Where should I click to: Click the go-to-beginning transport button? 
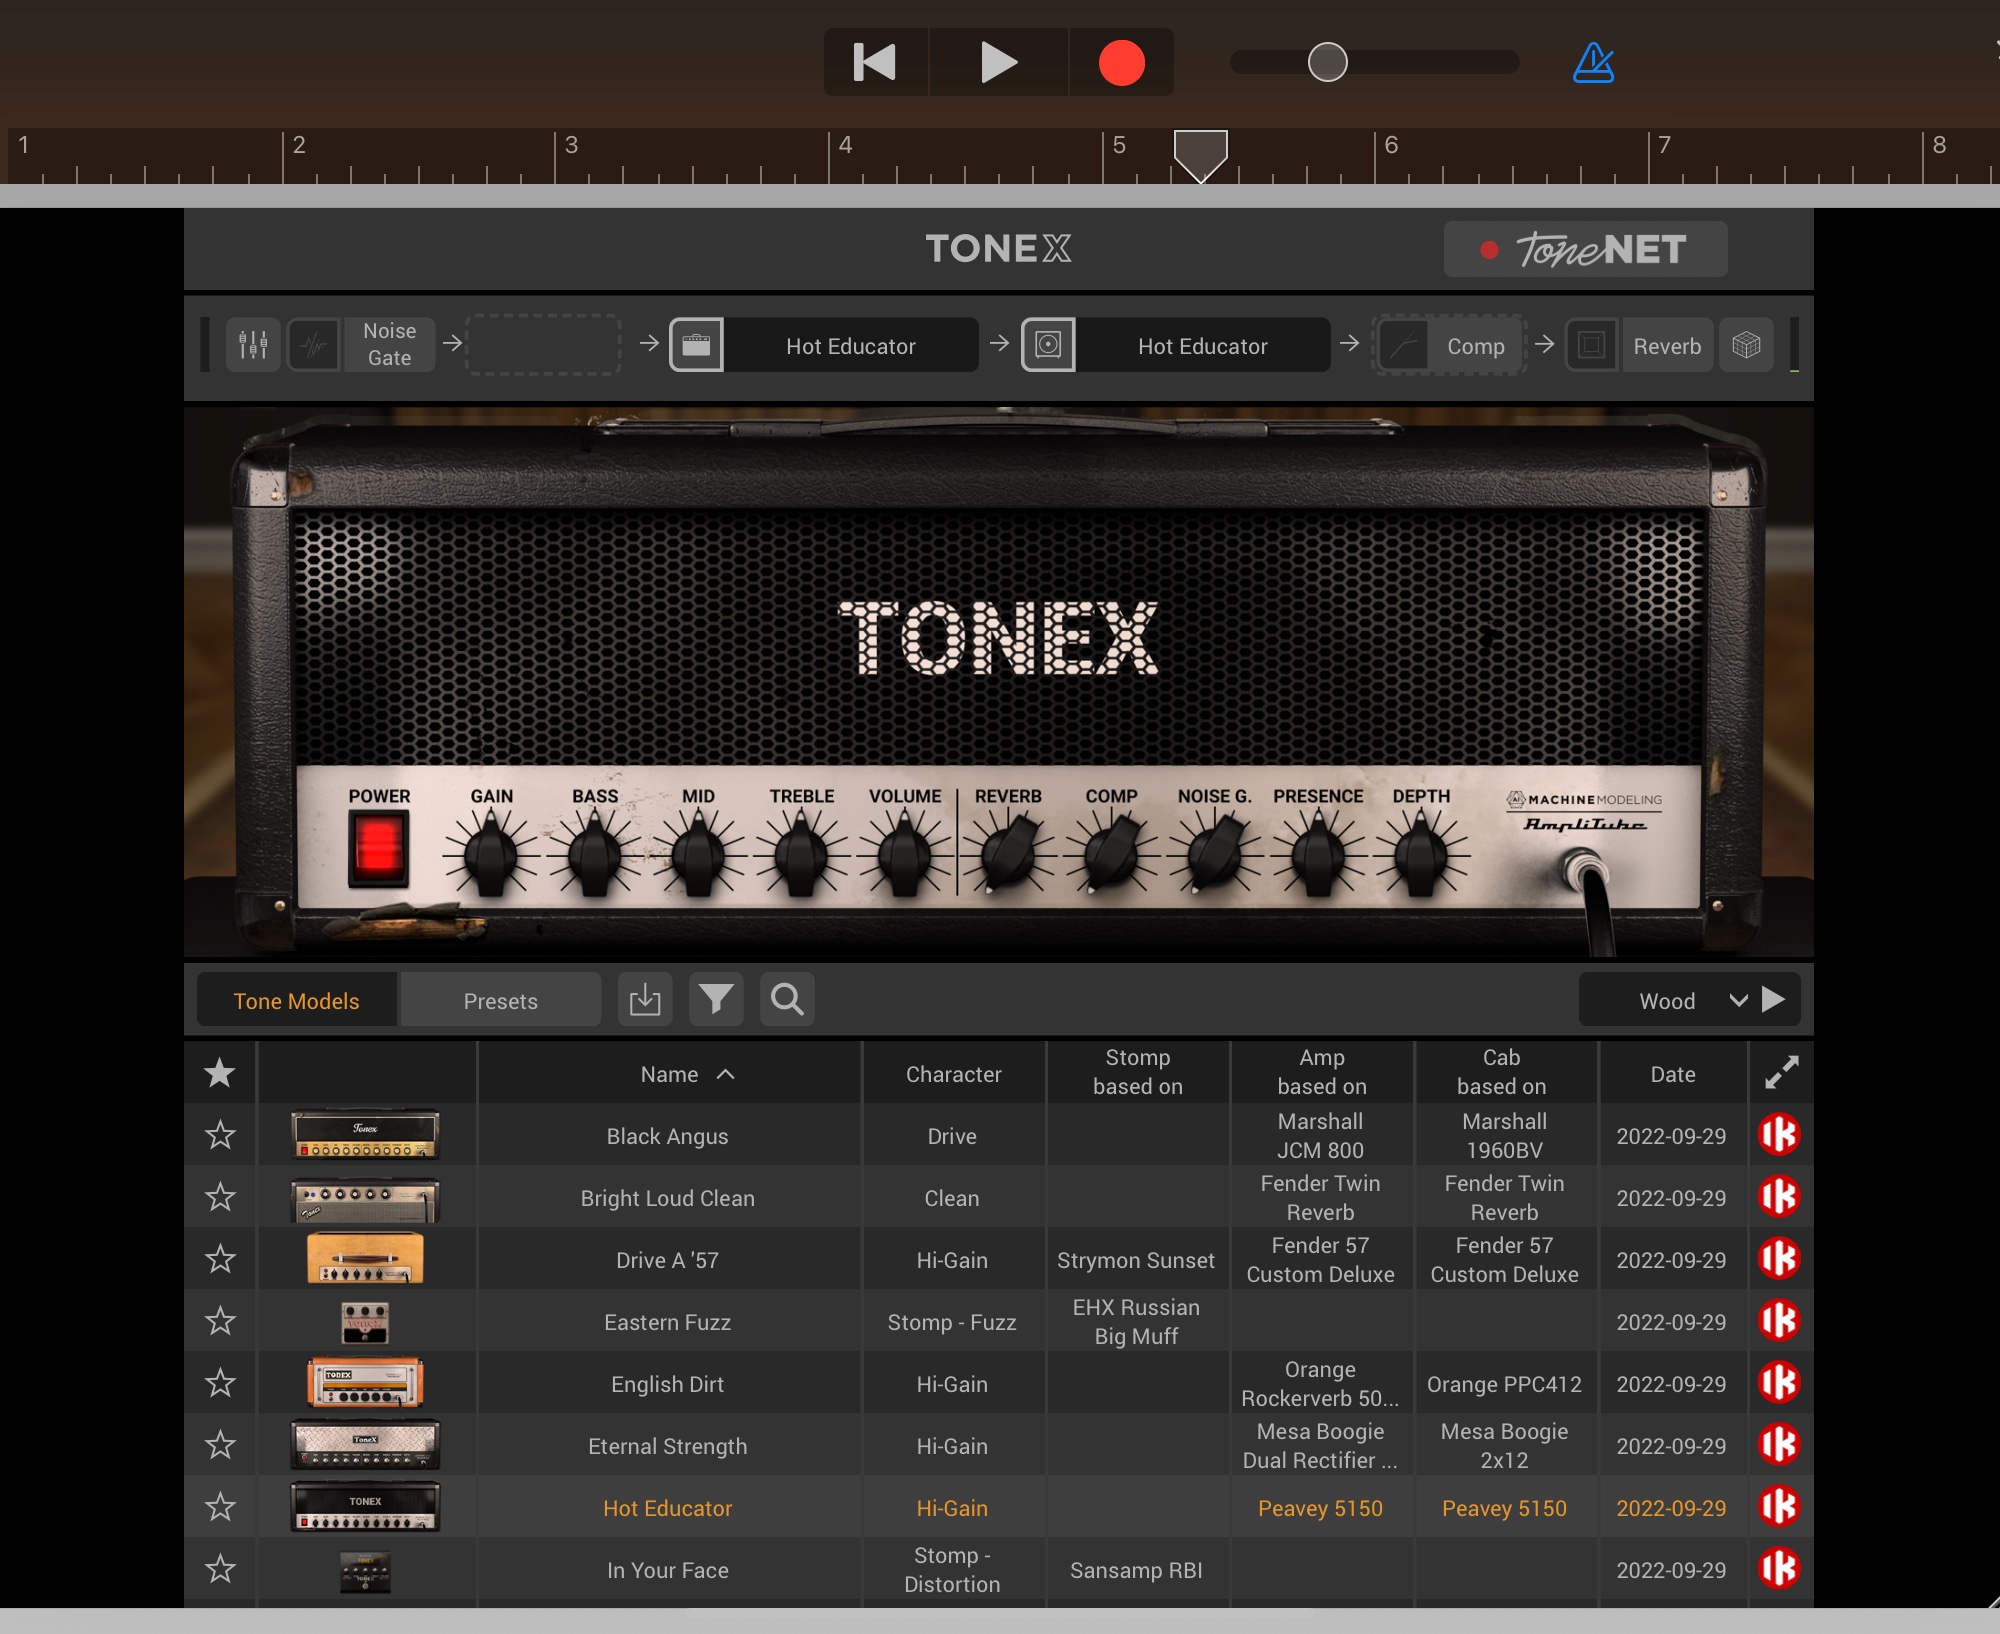[x=875, y=62]
